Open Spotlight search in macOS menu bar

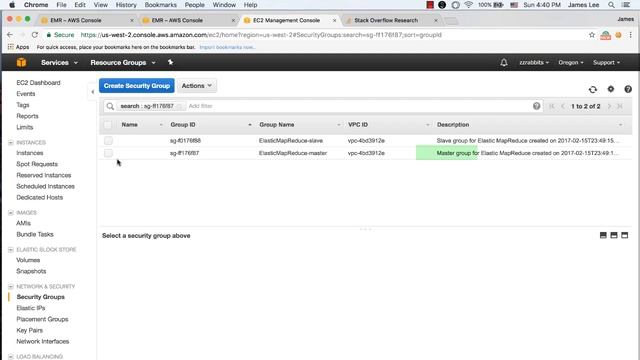[x=611, y=5]
